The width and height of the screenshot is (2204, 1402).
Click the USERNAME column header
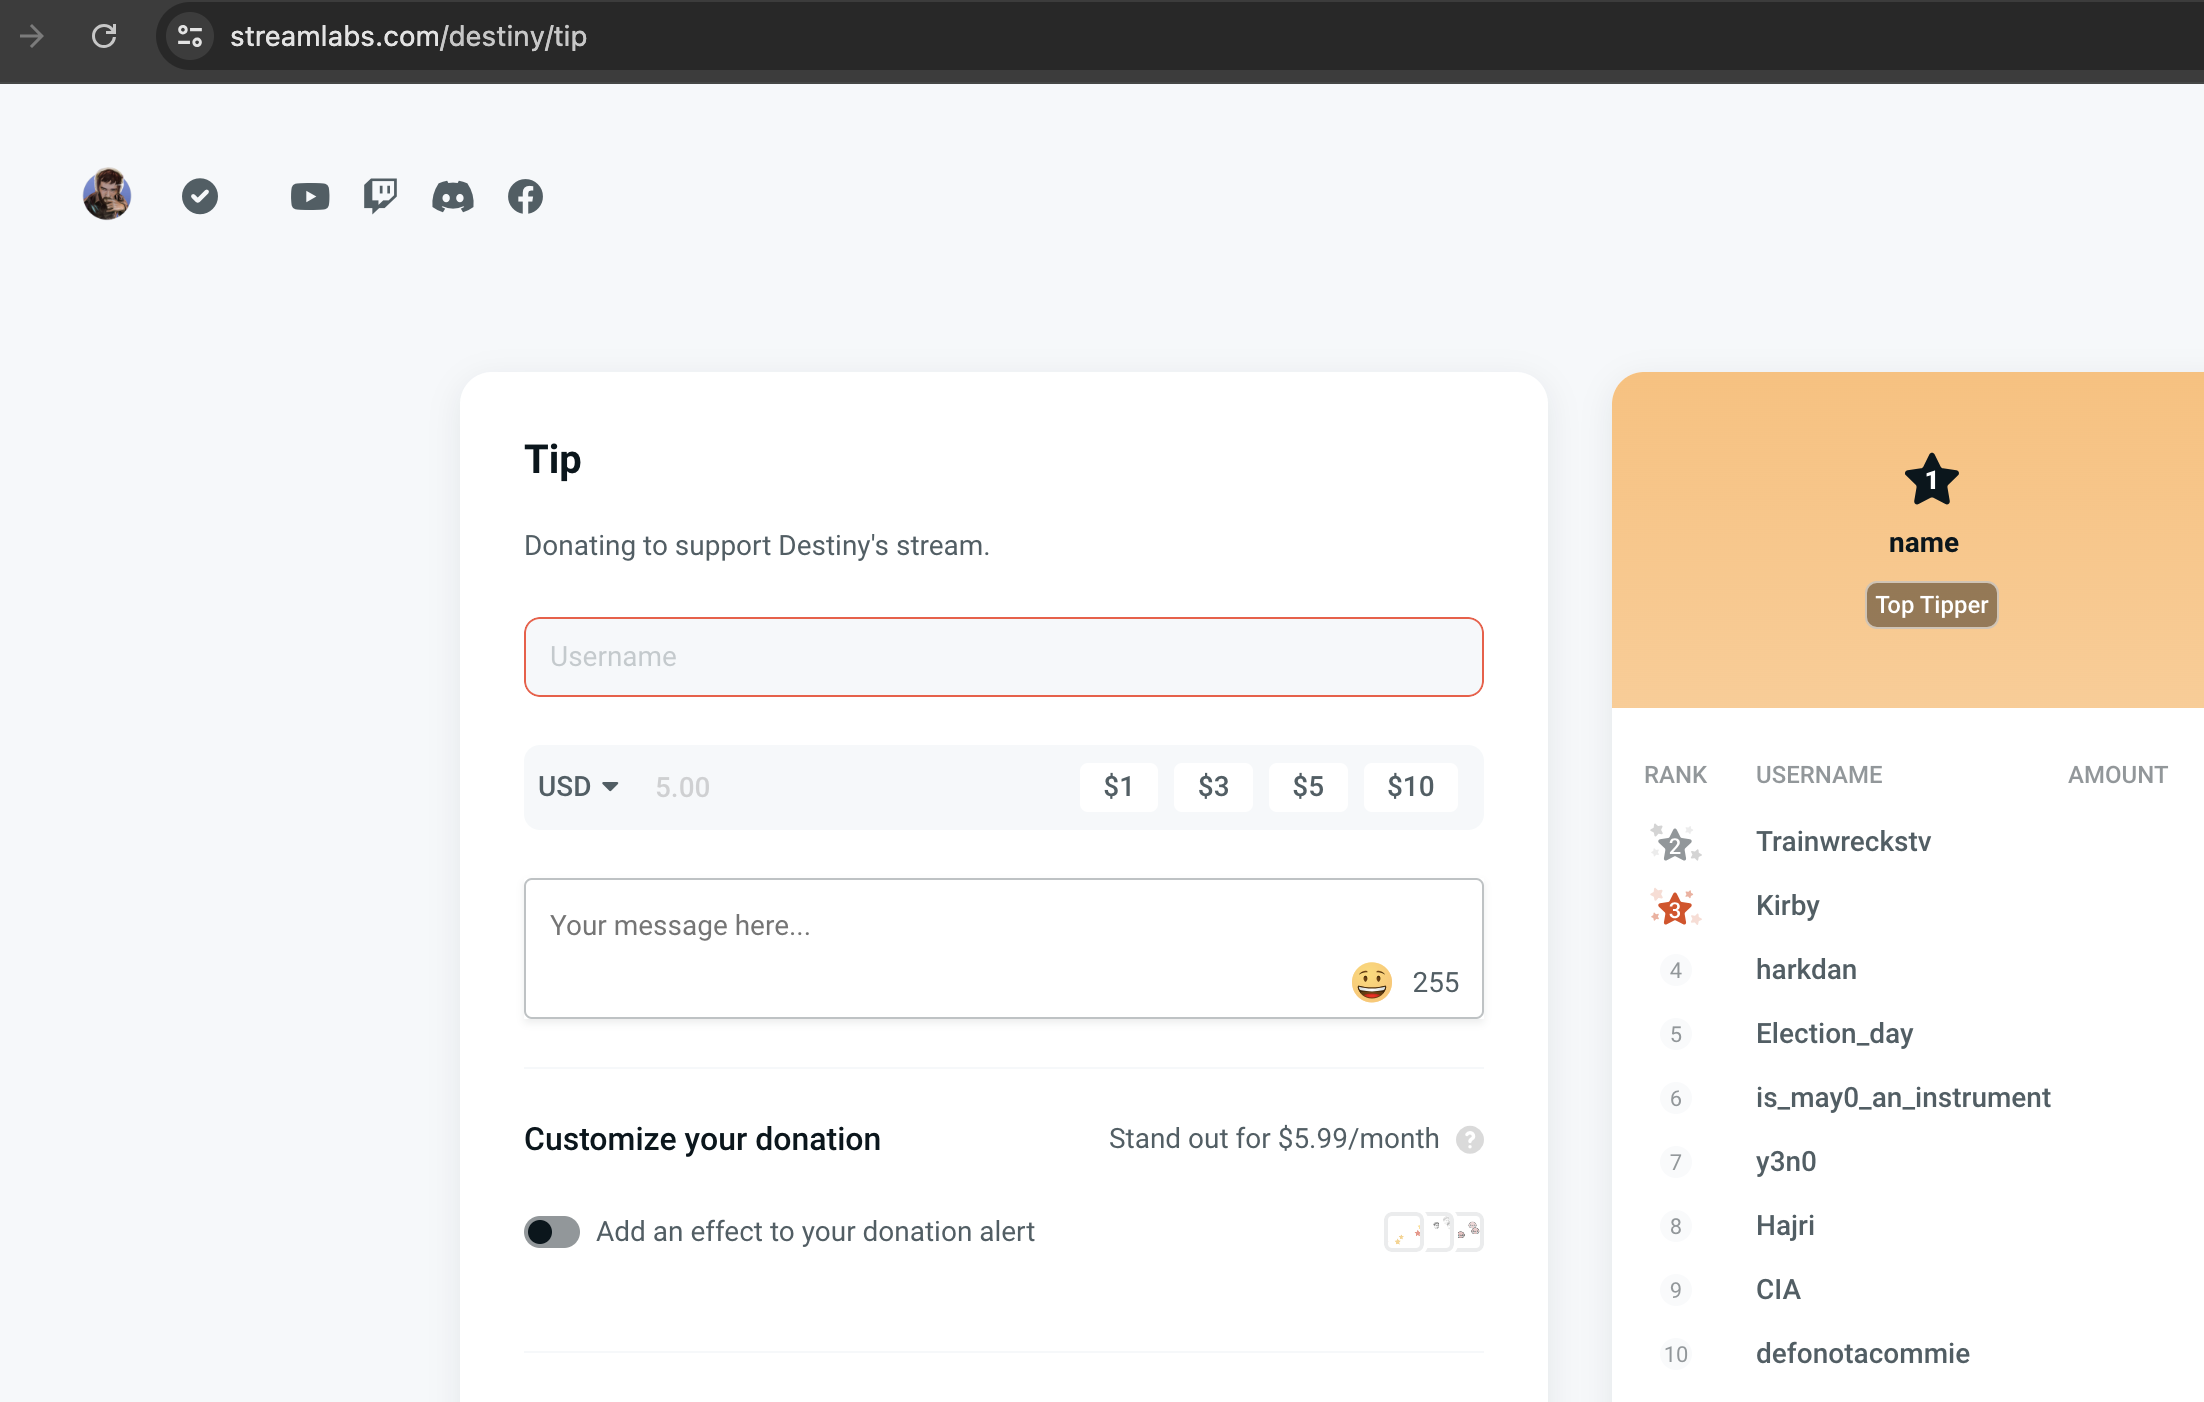coord(1819,775)
